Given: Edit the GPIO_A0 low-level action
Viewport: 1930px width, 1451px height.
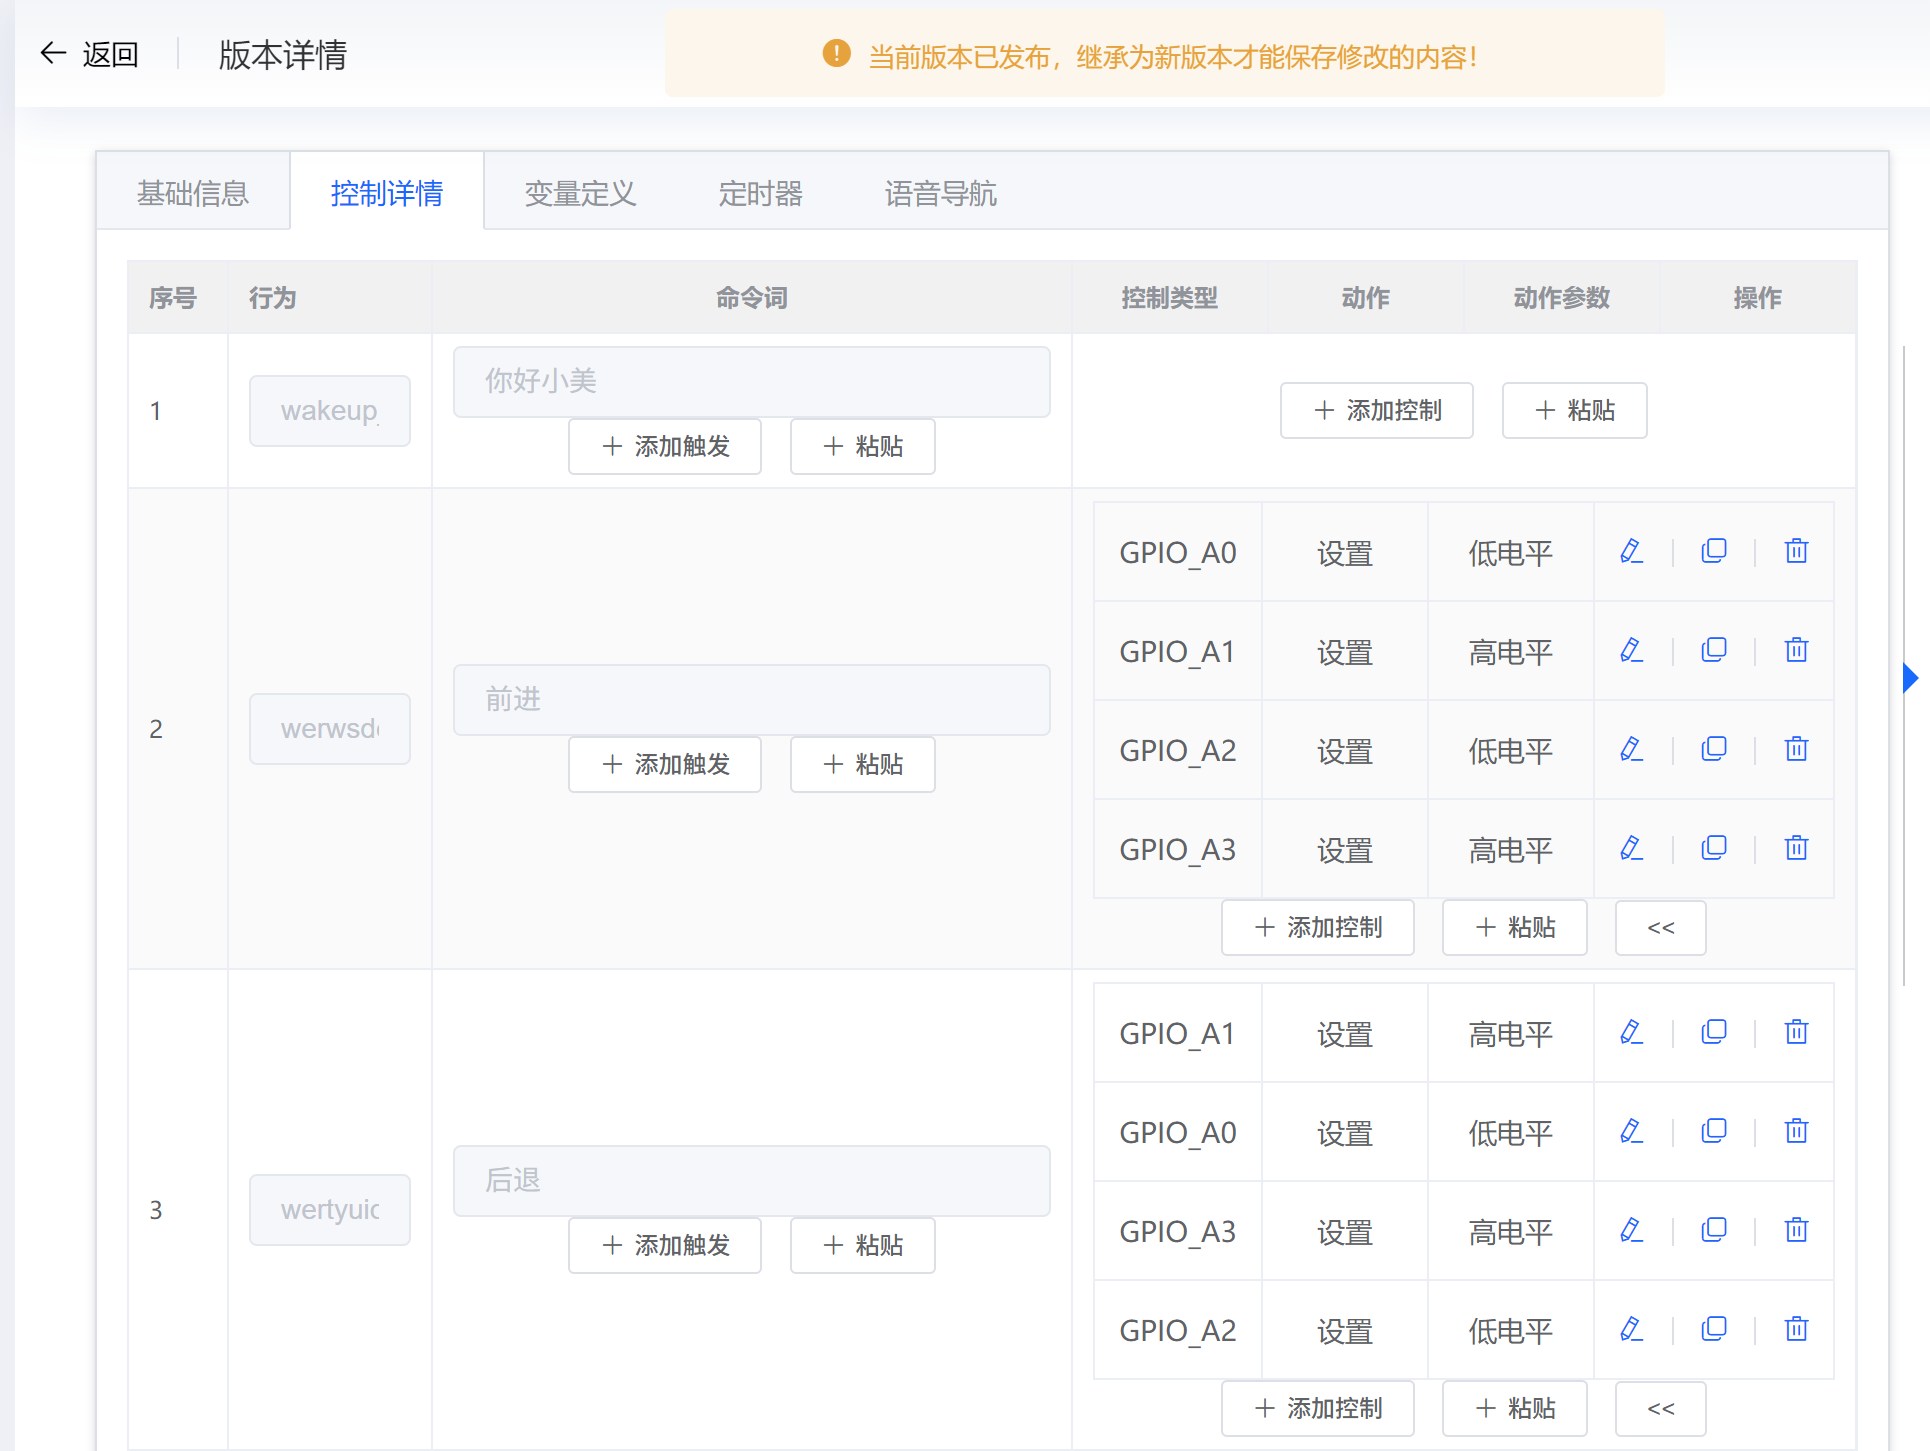Looking at the screenshot, I should click(x=1631, y=551).
